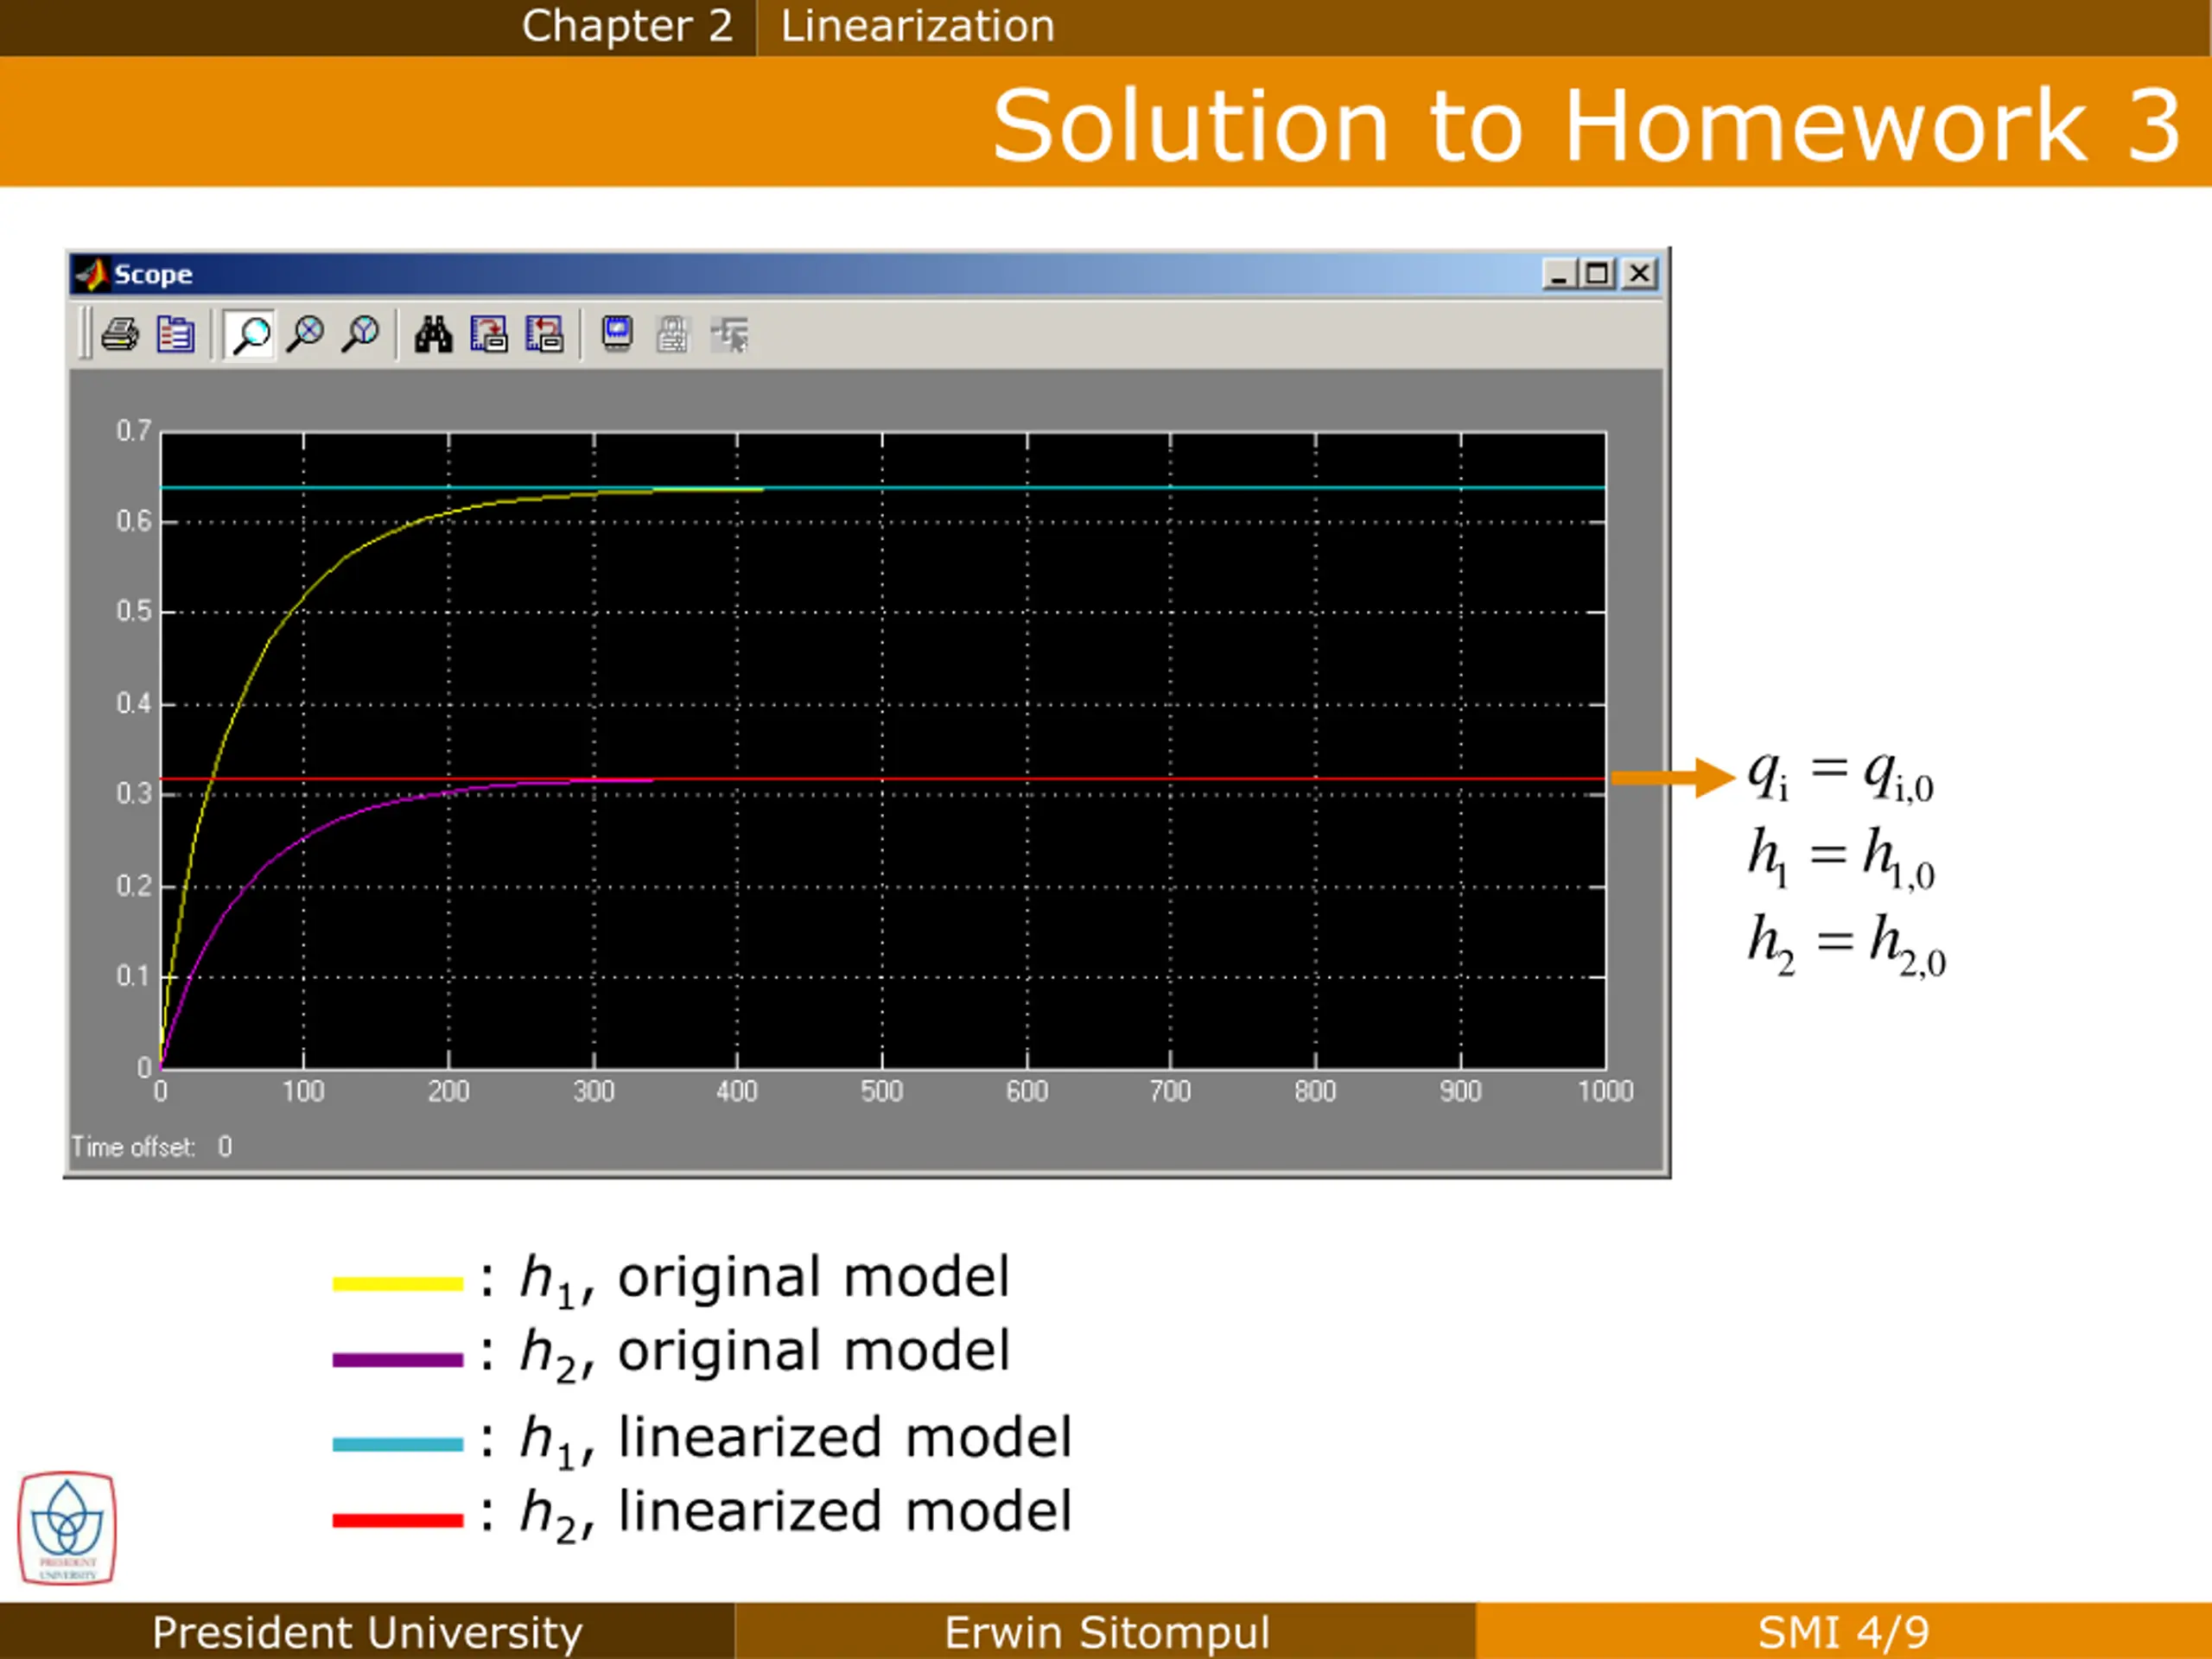The image size is (2212, 1659).
Task: Click Restore saved axes settings icon
Action: (x=544, y=334)
